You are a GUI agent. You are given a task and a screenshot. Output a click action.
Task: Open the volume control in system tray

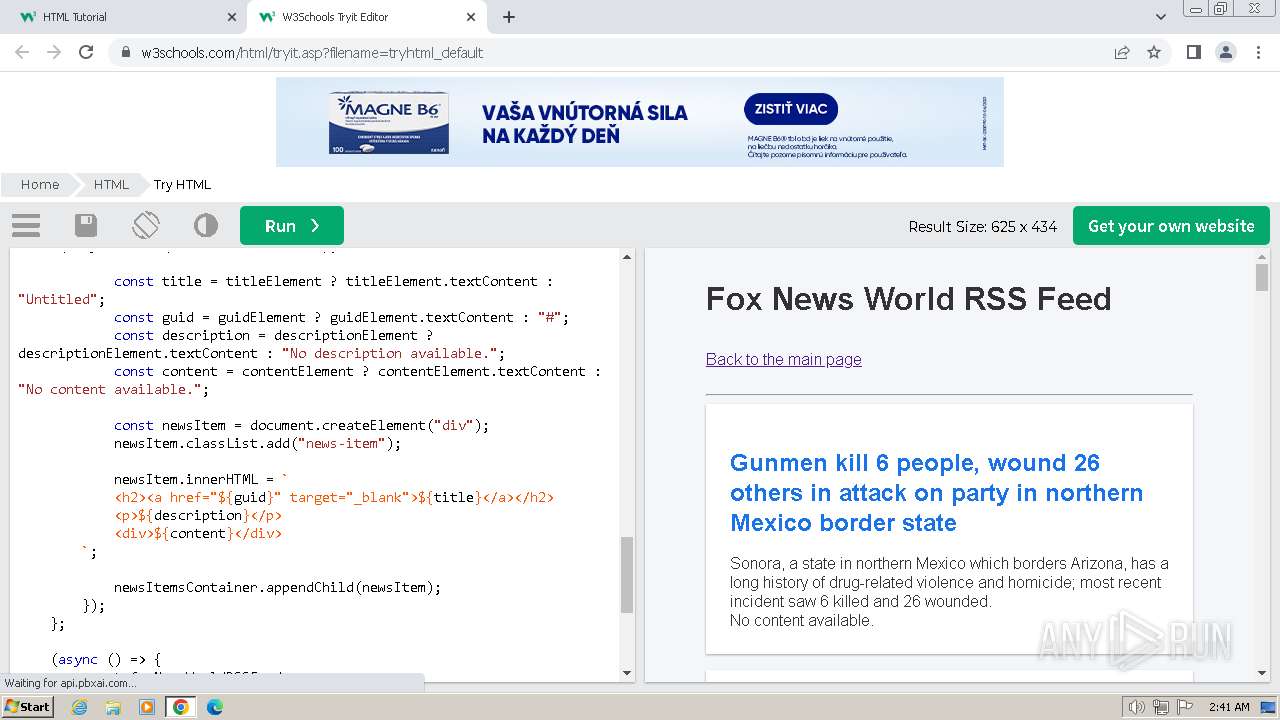pos(1136,707)
